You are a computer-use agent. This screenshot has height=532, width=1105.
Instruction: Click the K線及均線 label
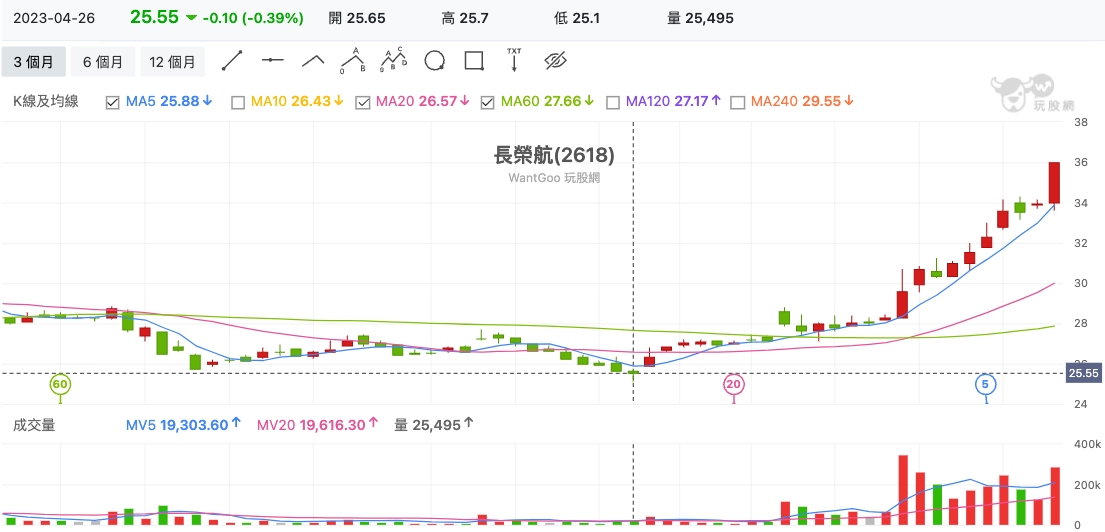[46, 101]
